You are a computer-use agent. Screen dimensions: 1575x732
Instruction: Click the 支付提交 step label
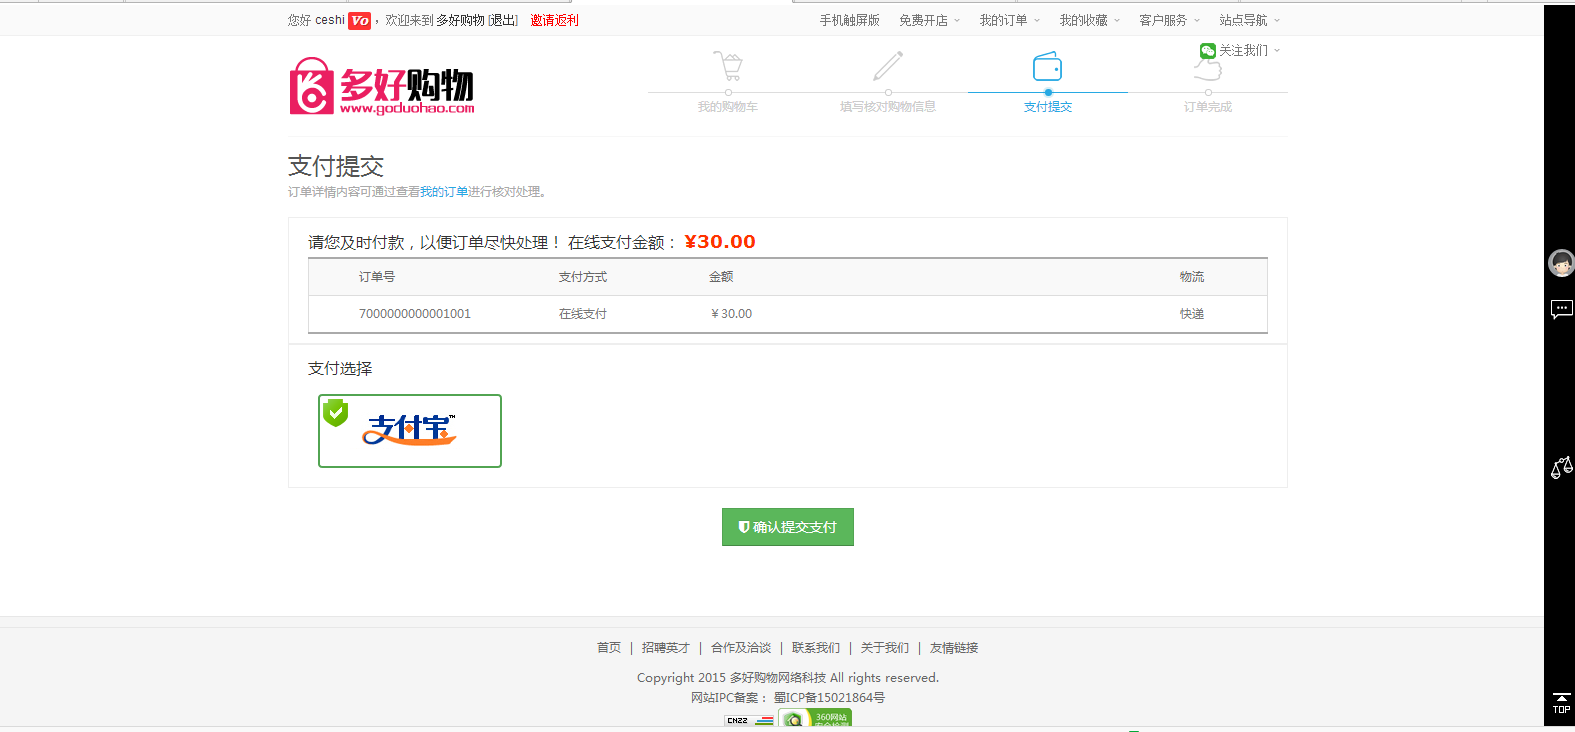[x=1048, y=107]
